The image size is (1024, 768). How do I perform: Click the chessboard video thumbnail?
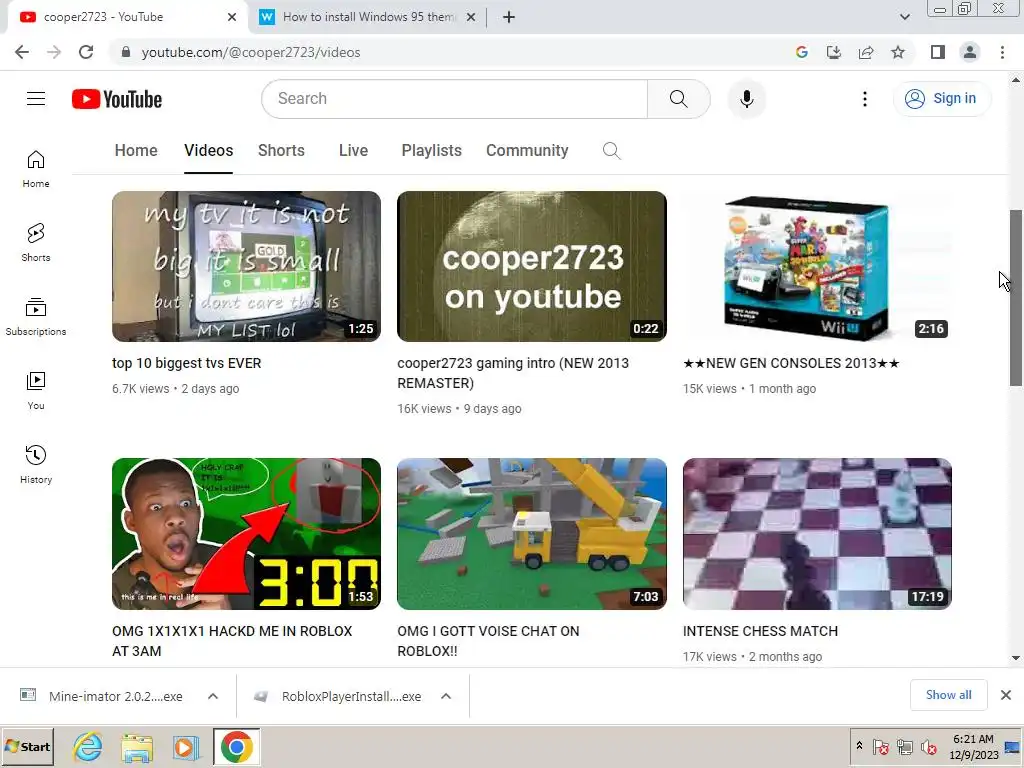tap(817, 534)
